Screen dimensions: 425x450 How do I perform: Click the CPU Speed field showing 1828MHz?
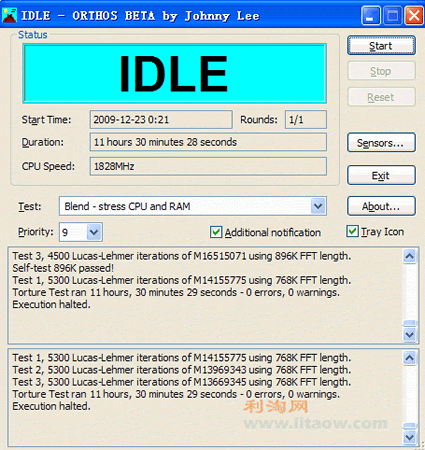coord(208,166)
